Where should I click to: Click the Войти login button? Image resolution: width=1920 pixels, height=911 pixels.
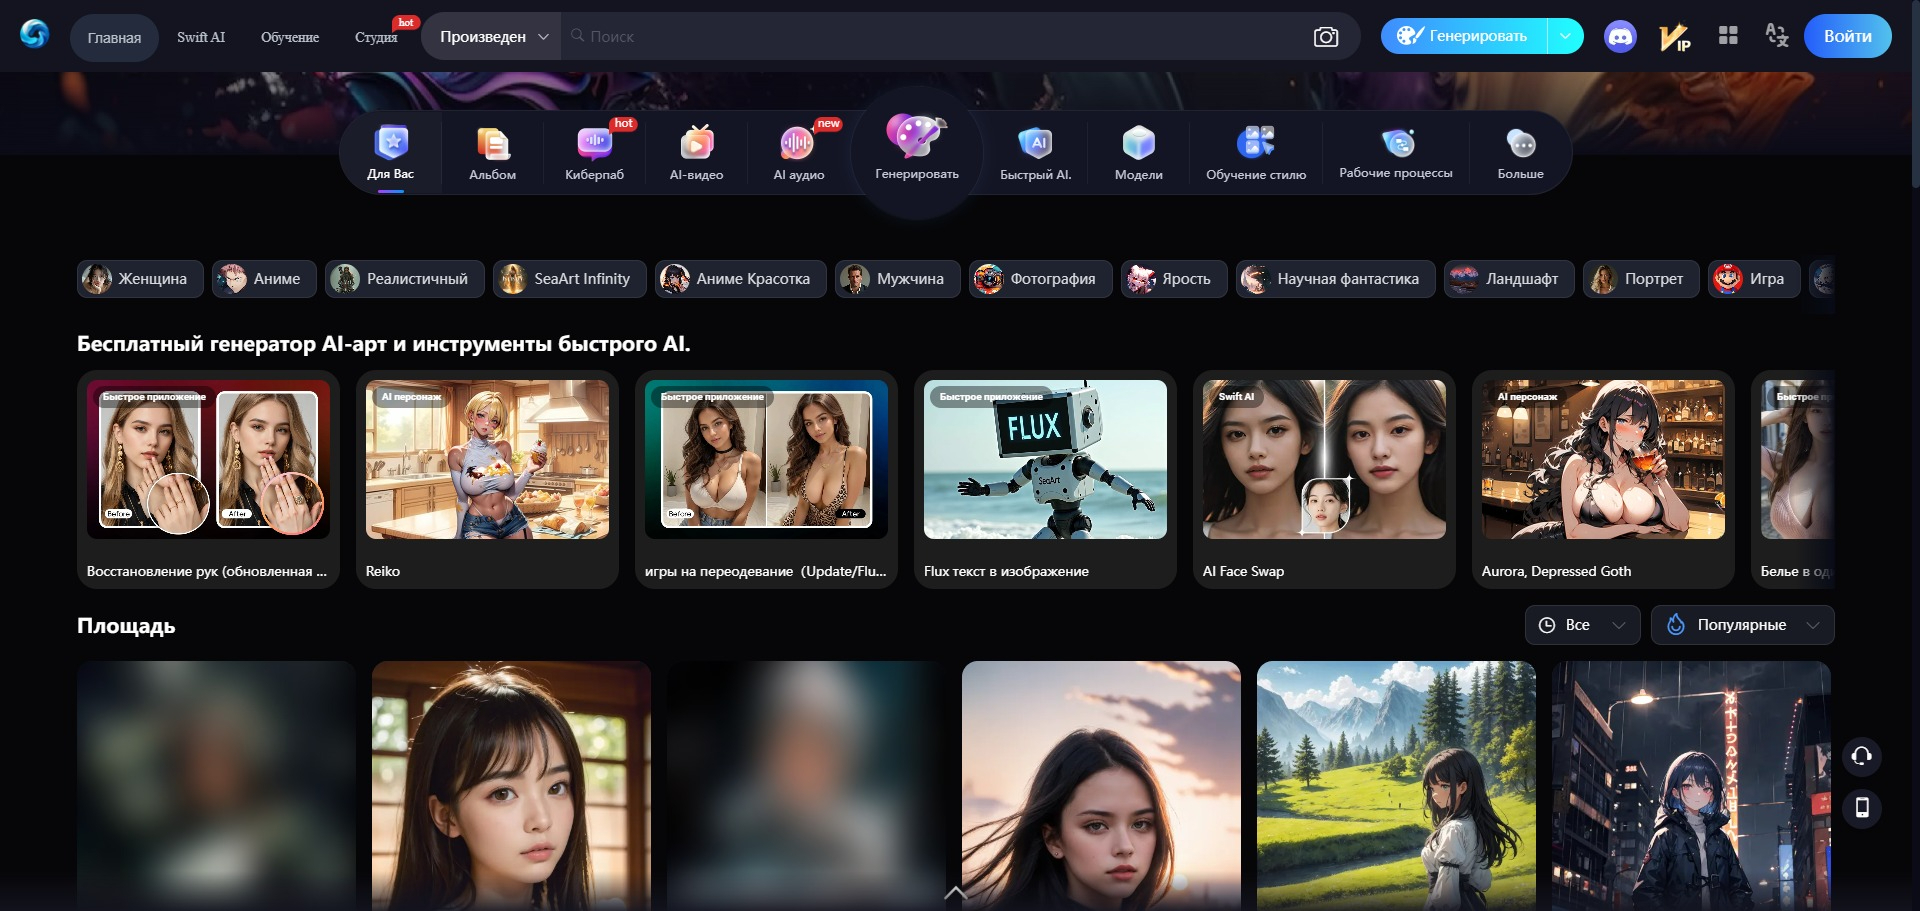coord(1847,36)
